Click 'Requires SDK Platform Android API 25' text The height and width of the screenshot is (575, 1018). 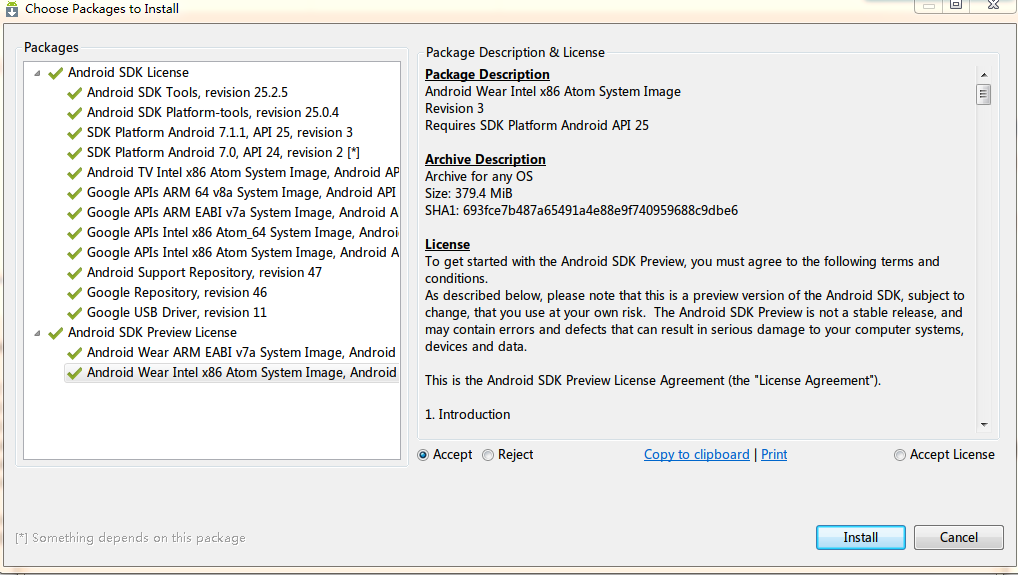536,125
